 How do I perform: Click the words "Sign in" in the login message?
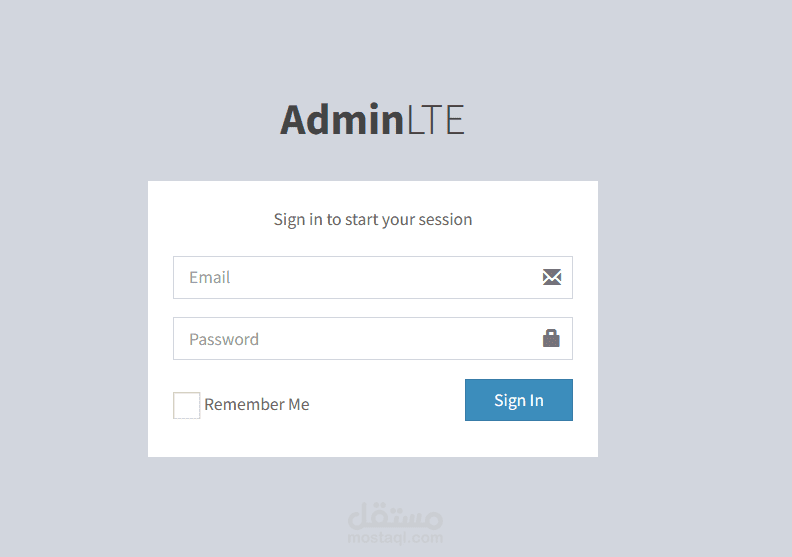click(x=298, y=219)
